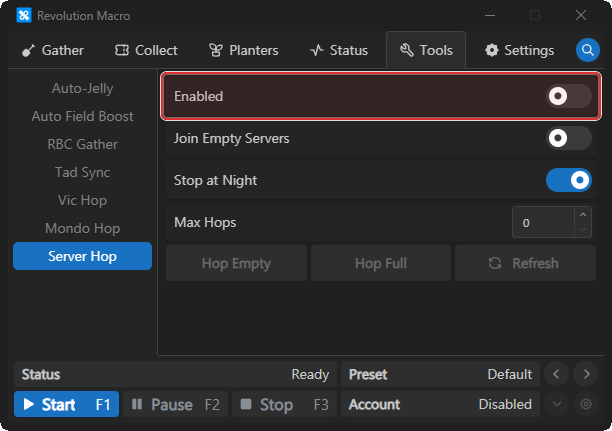This screenshot has height=431, width=612.
Task: Select Auto Field Boost in the sidebar
Action: 82,116
